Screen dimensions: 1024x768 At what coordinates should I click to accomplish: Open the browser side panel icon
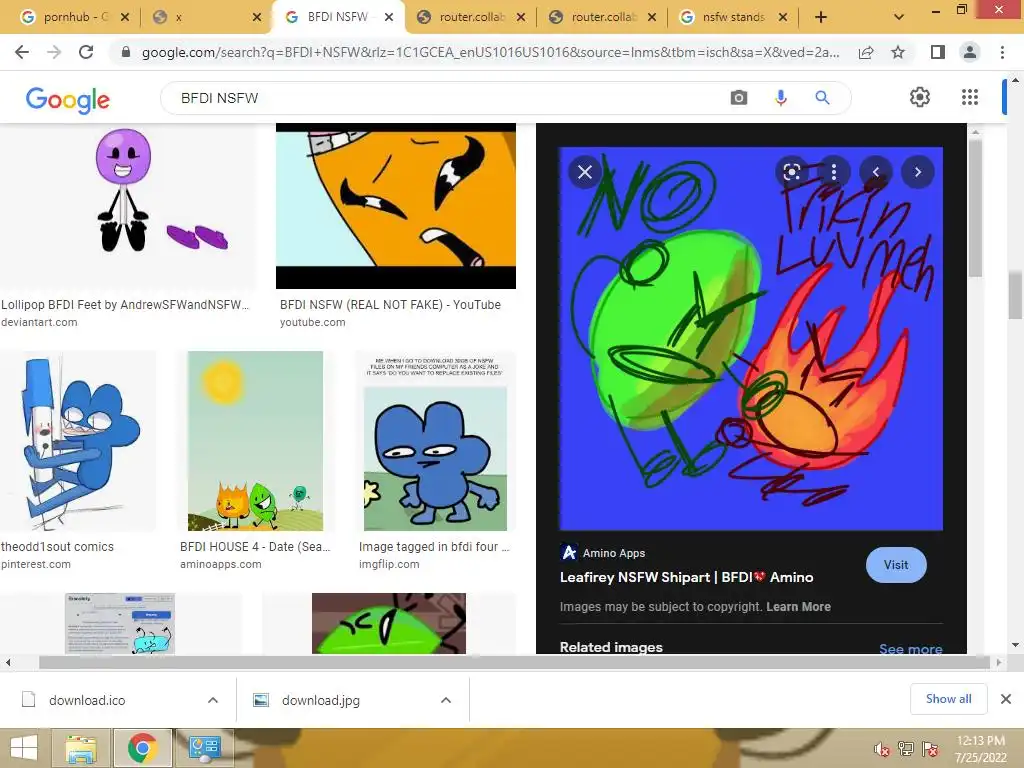(938, 52)
